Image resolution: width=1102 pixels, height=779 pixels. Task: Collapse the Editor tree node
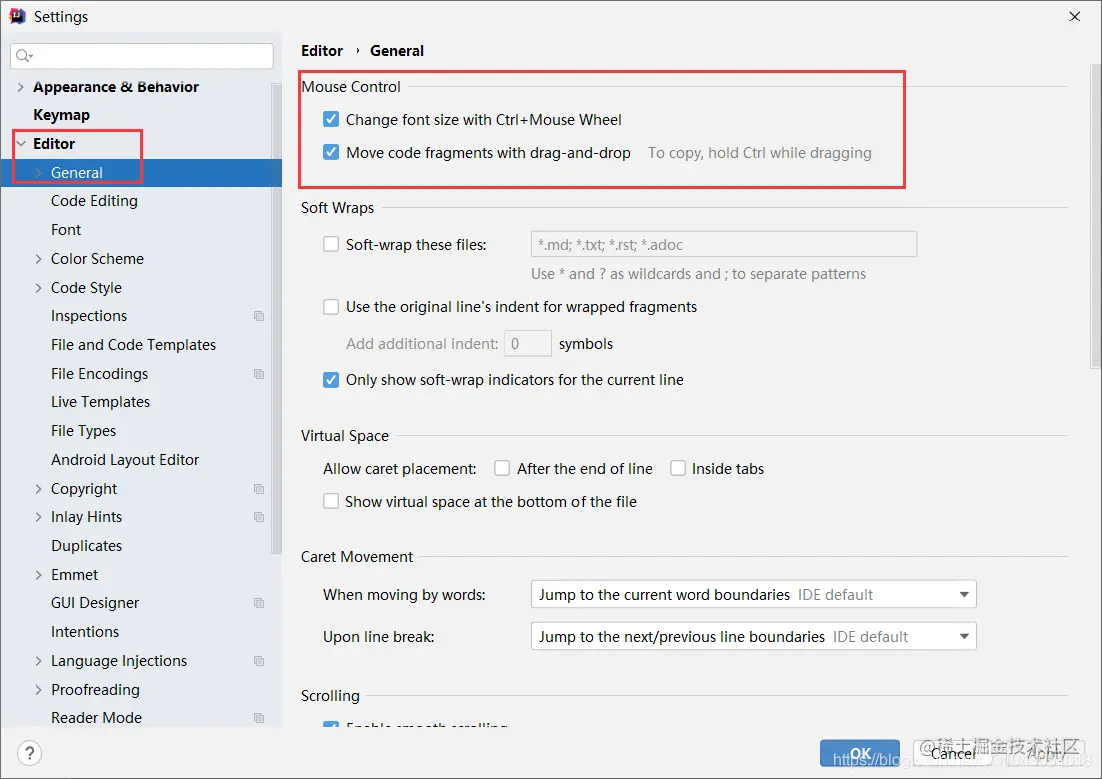pos(21,143)
